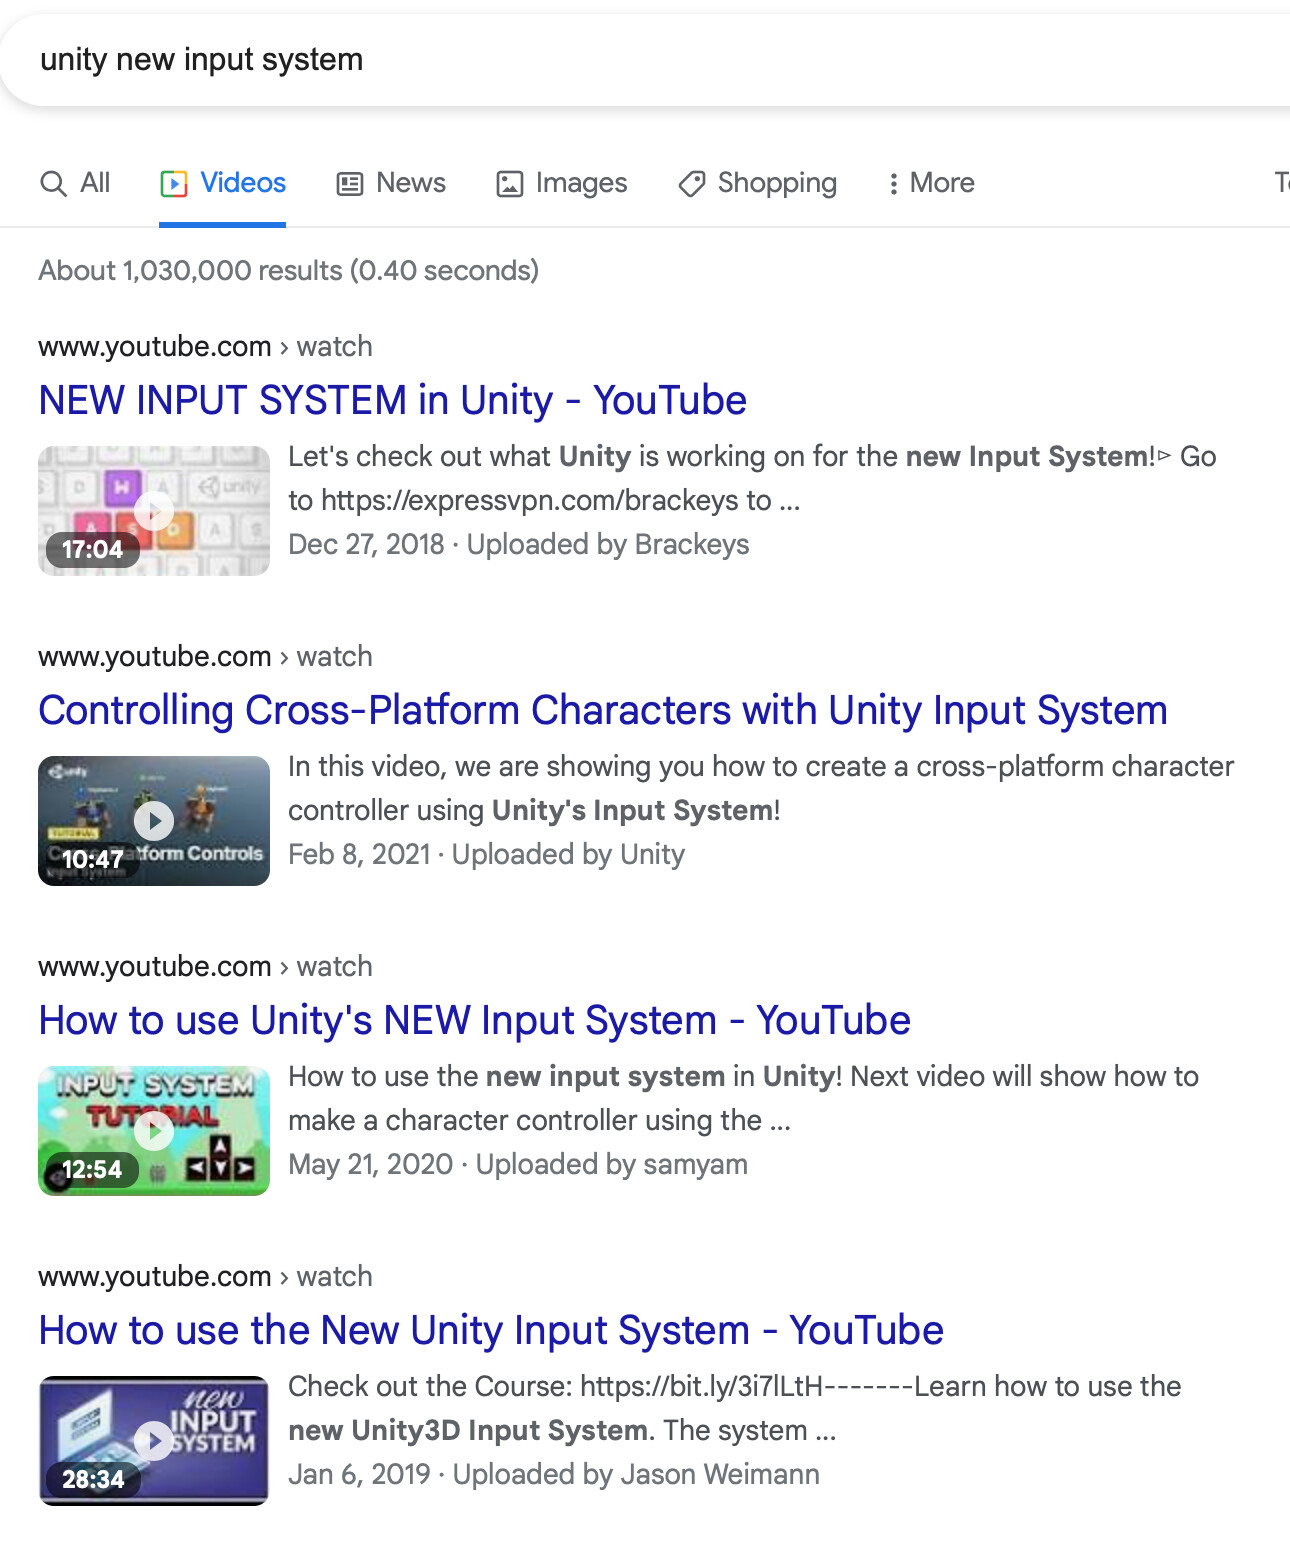Play the samyam video thumbnail 12:54
Image resolution: width=1290 pixels, height=1552 pixels.
coord(154,1131)
